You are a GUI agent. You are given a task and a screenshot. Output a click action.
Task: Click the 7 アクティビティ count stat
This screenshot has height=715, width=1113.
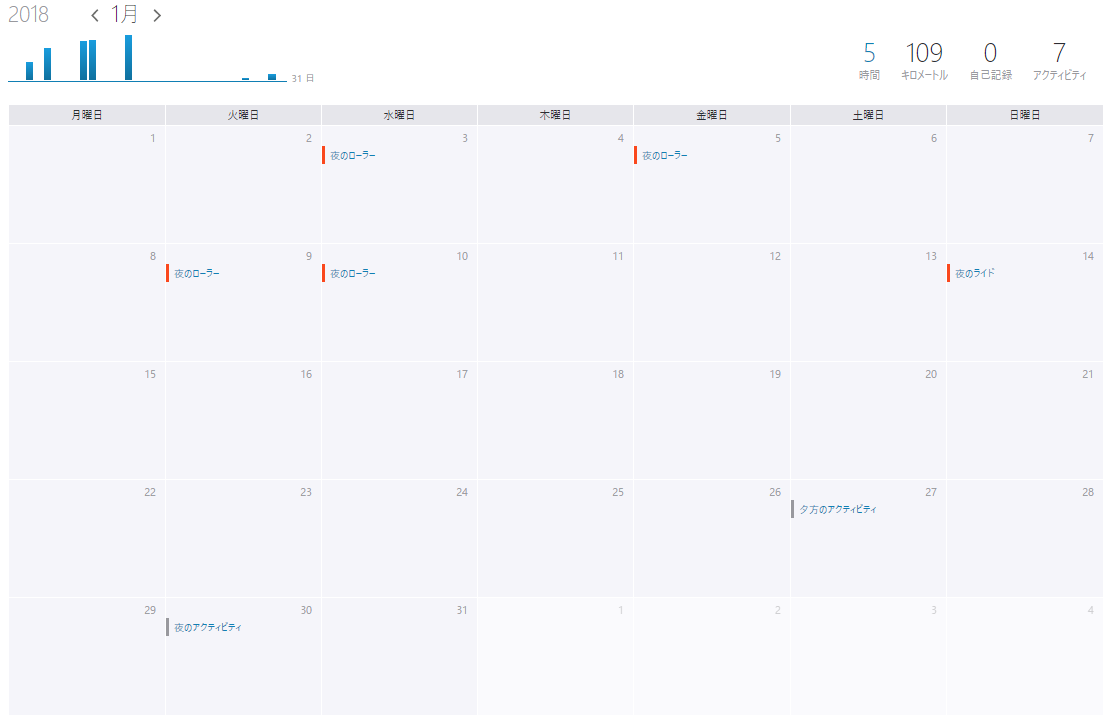pyautogui.click(x=1059, y=60)
